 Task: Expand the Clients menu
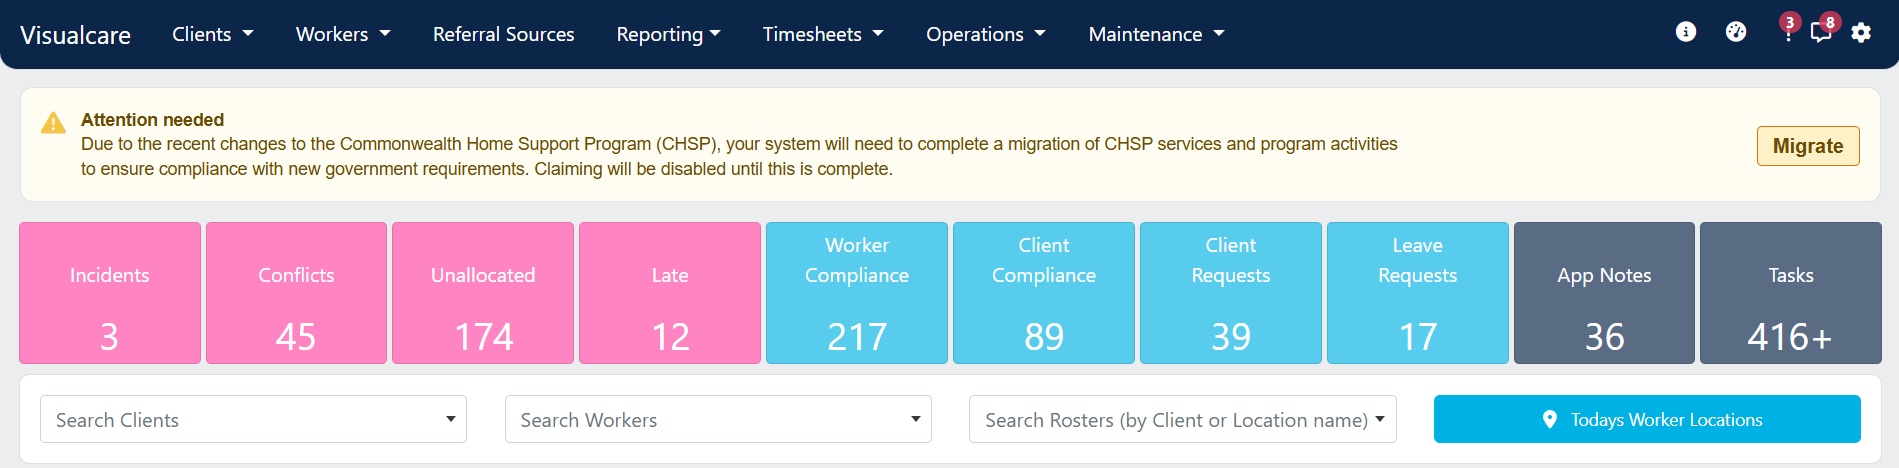pyautogui.click(x=212, y=34)
